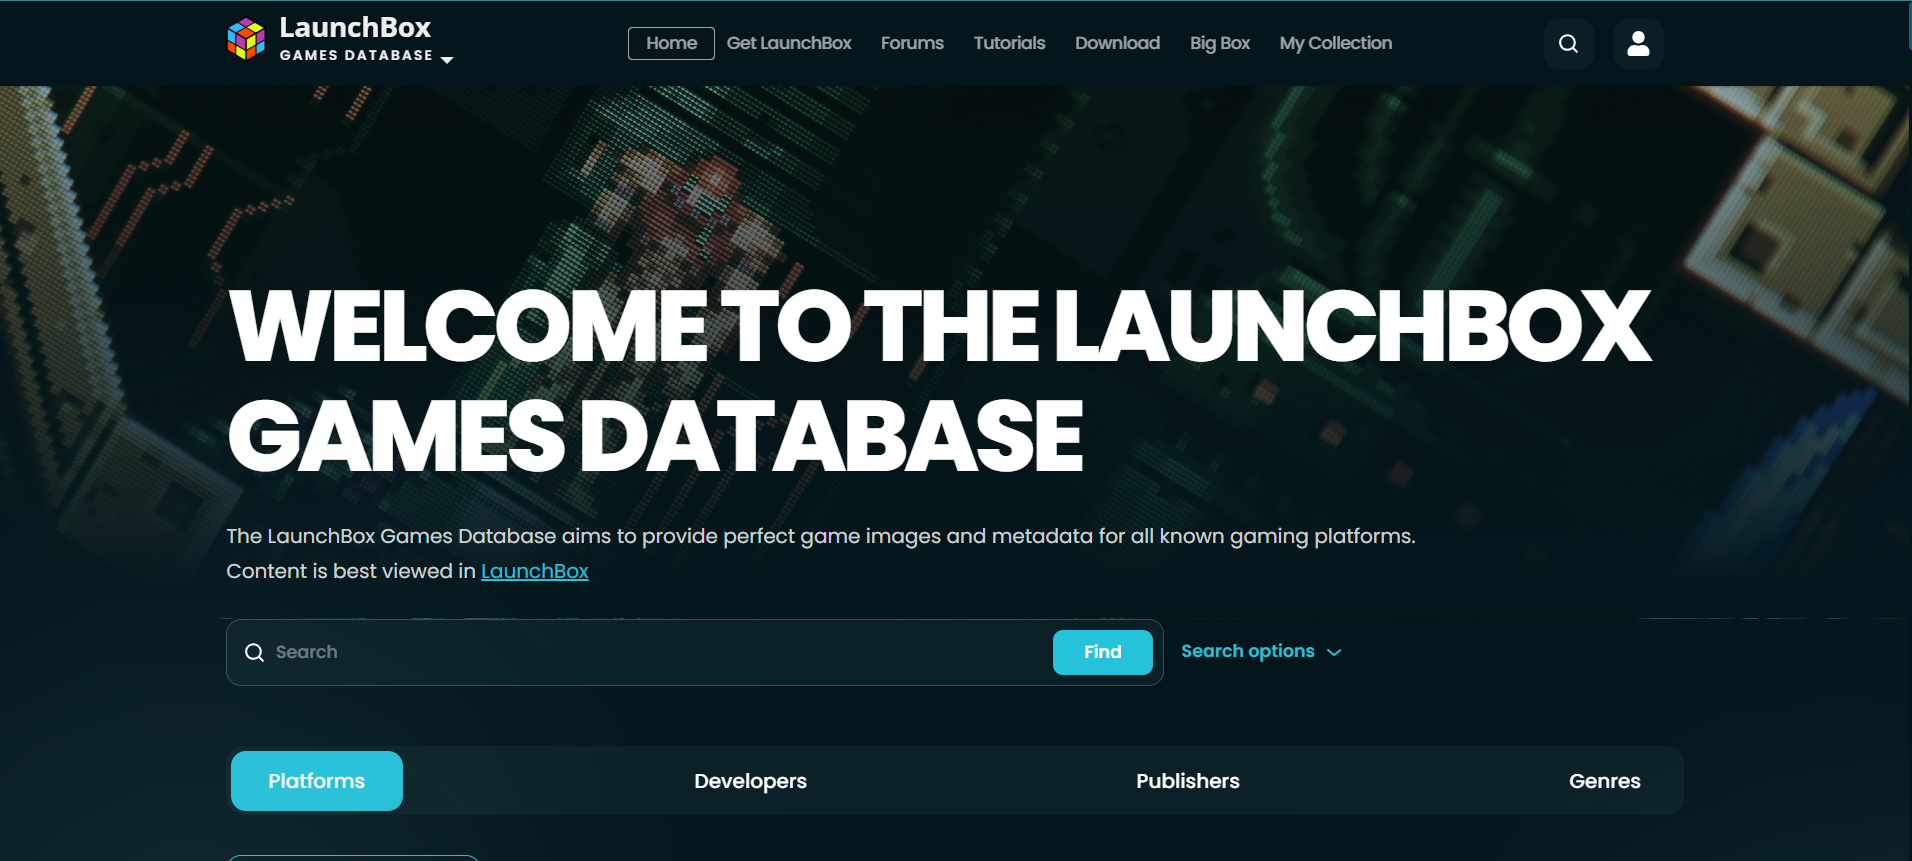Open the My Collection menu item
Screen dimensions: 1912x861
click(1335, 43)
